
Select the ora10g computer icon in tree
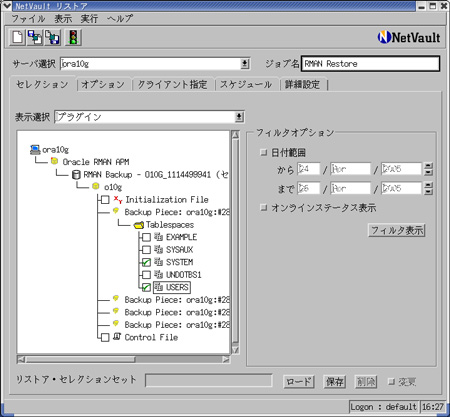35,149
